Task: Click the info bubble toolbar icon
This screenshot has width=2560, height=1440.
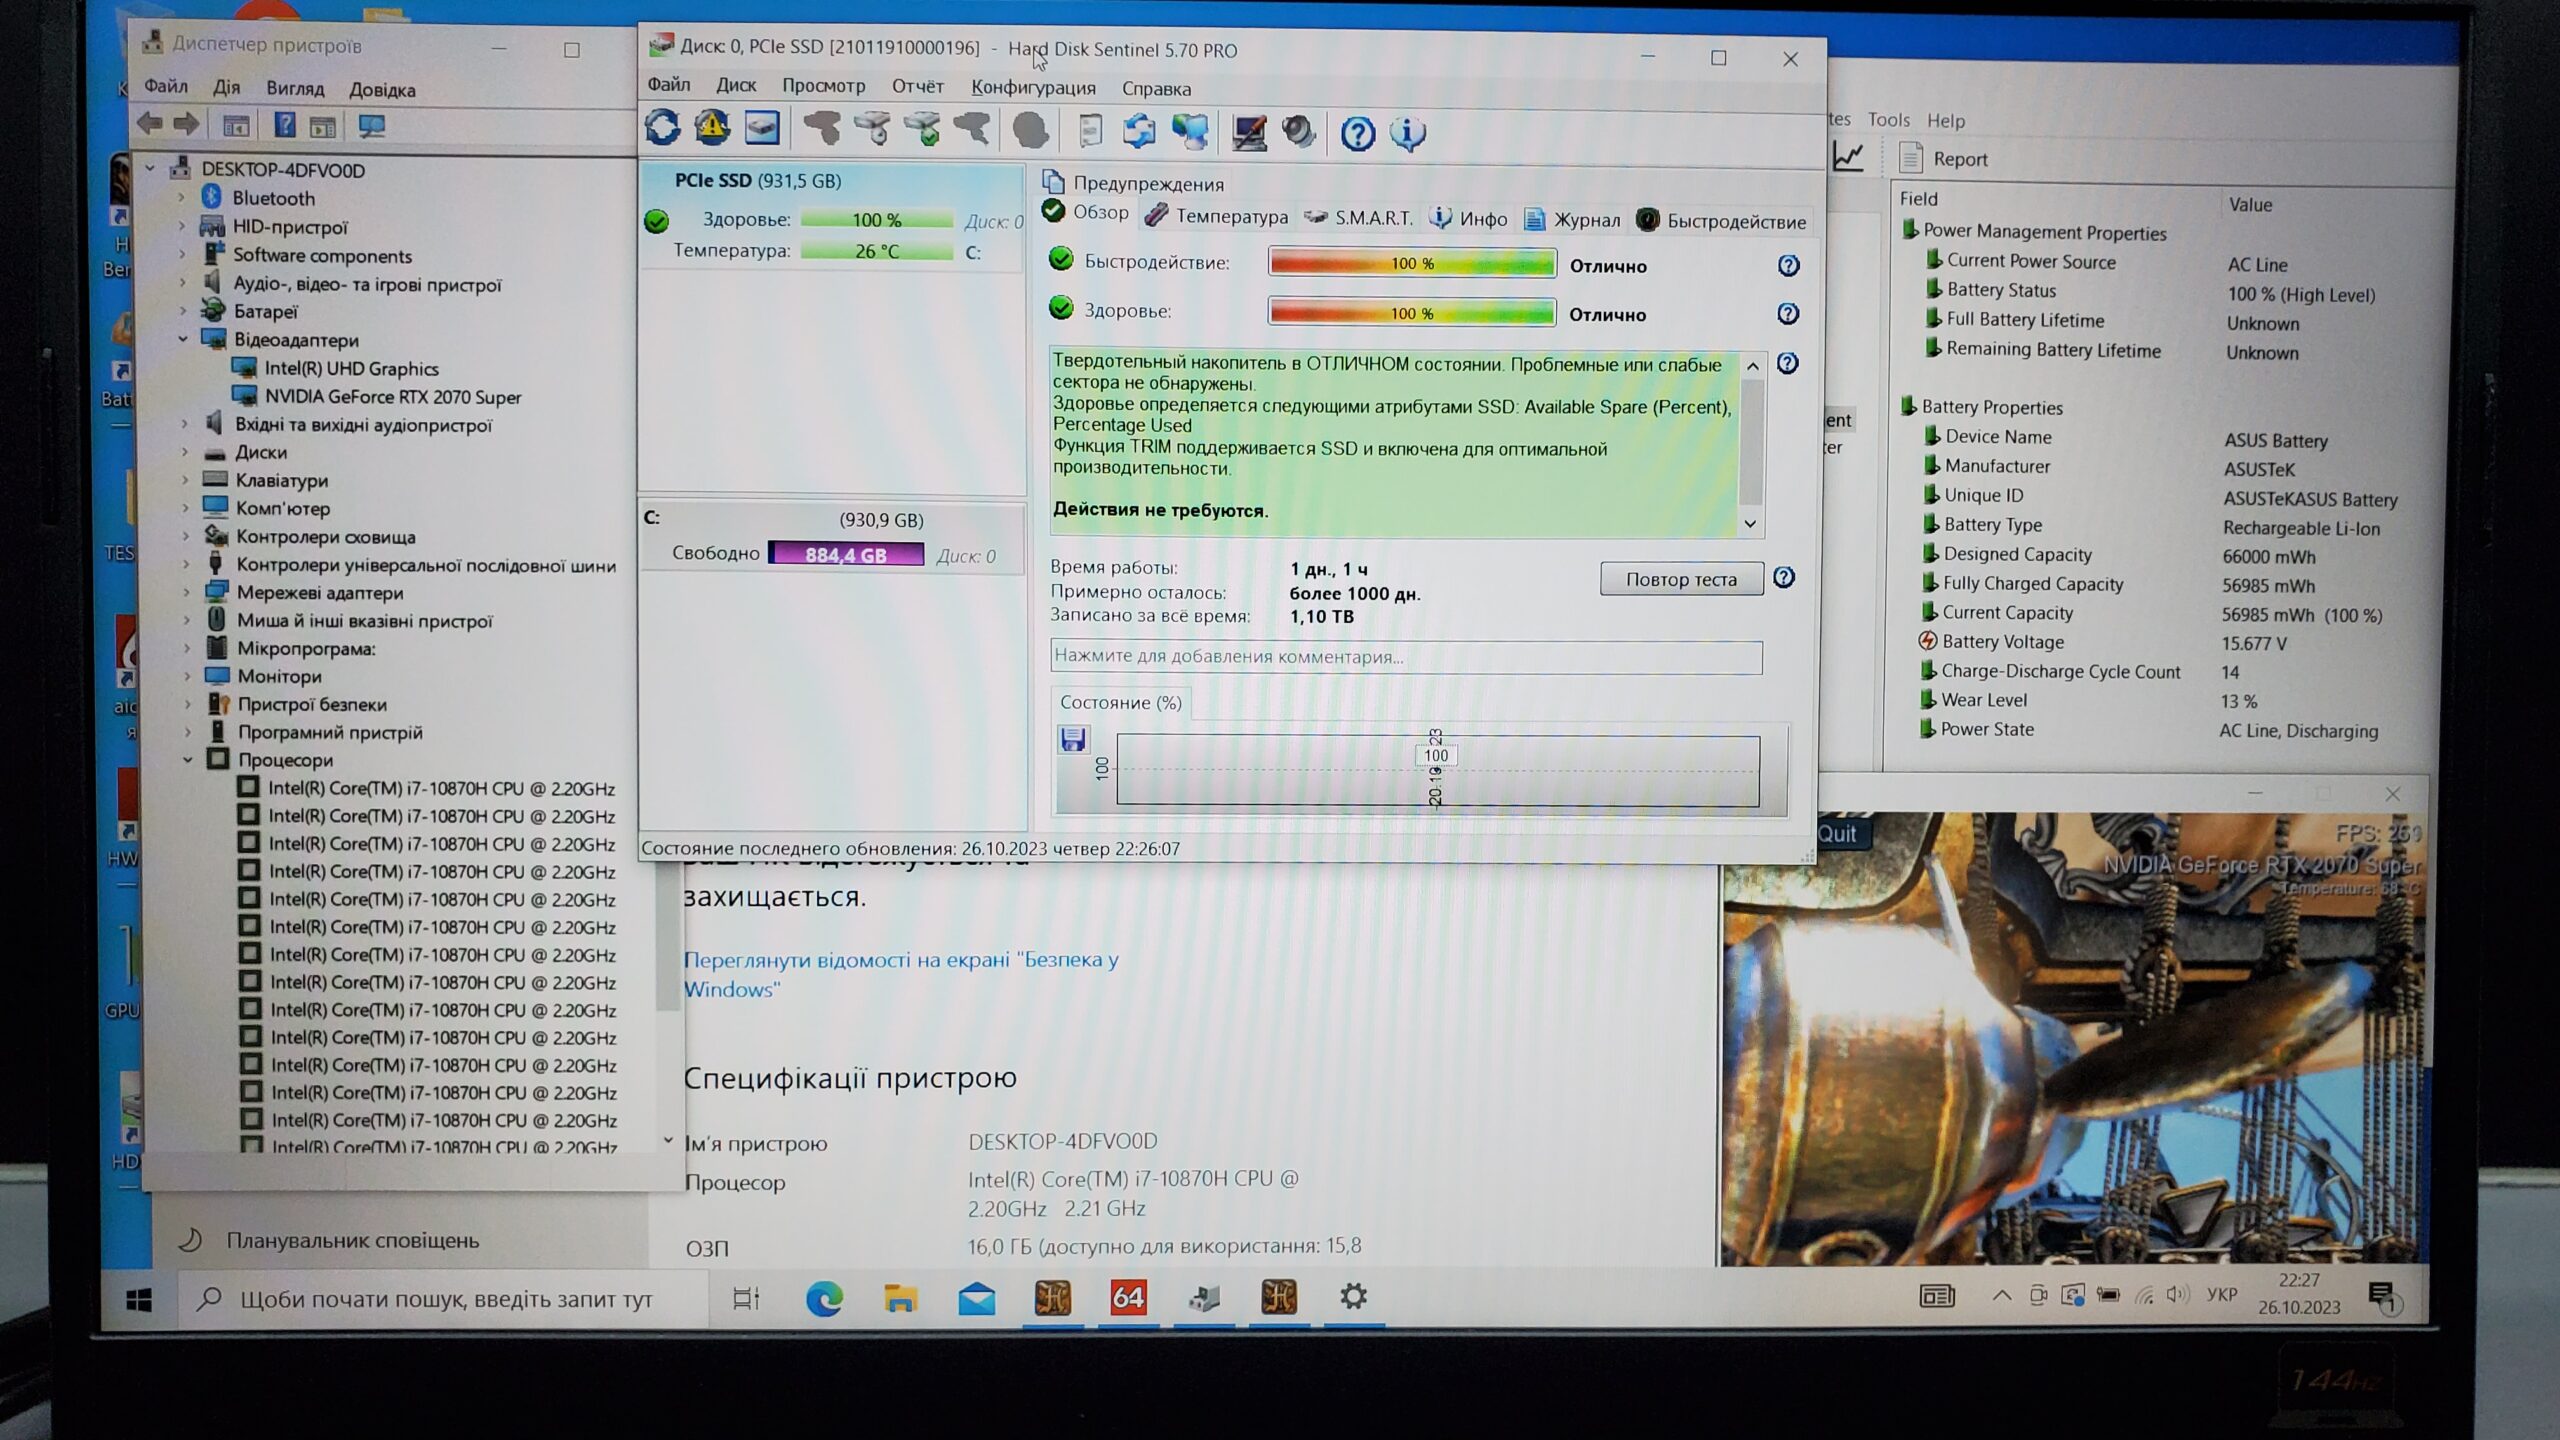Action: (1407, 133)
